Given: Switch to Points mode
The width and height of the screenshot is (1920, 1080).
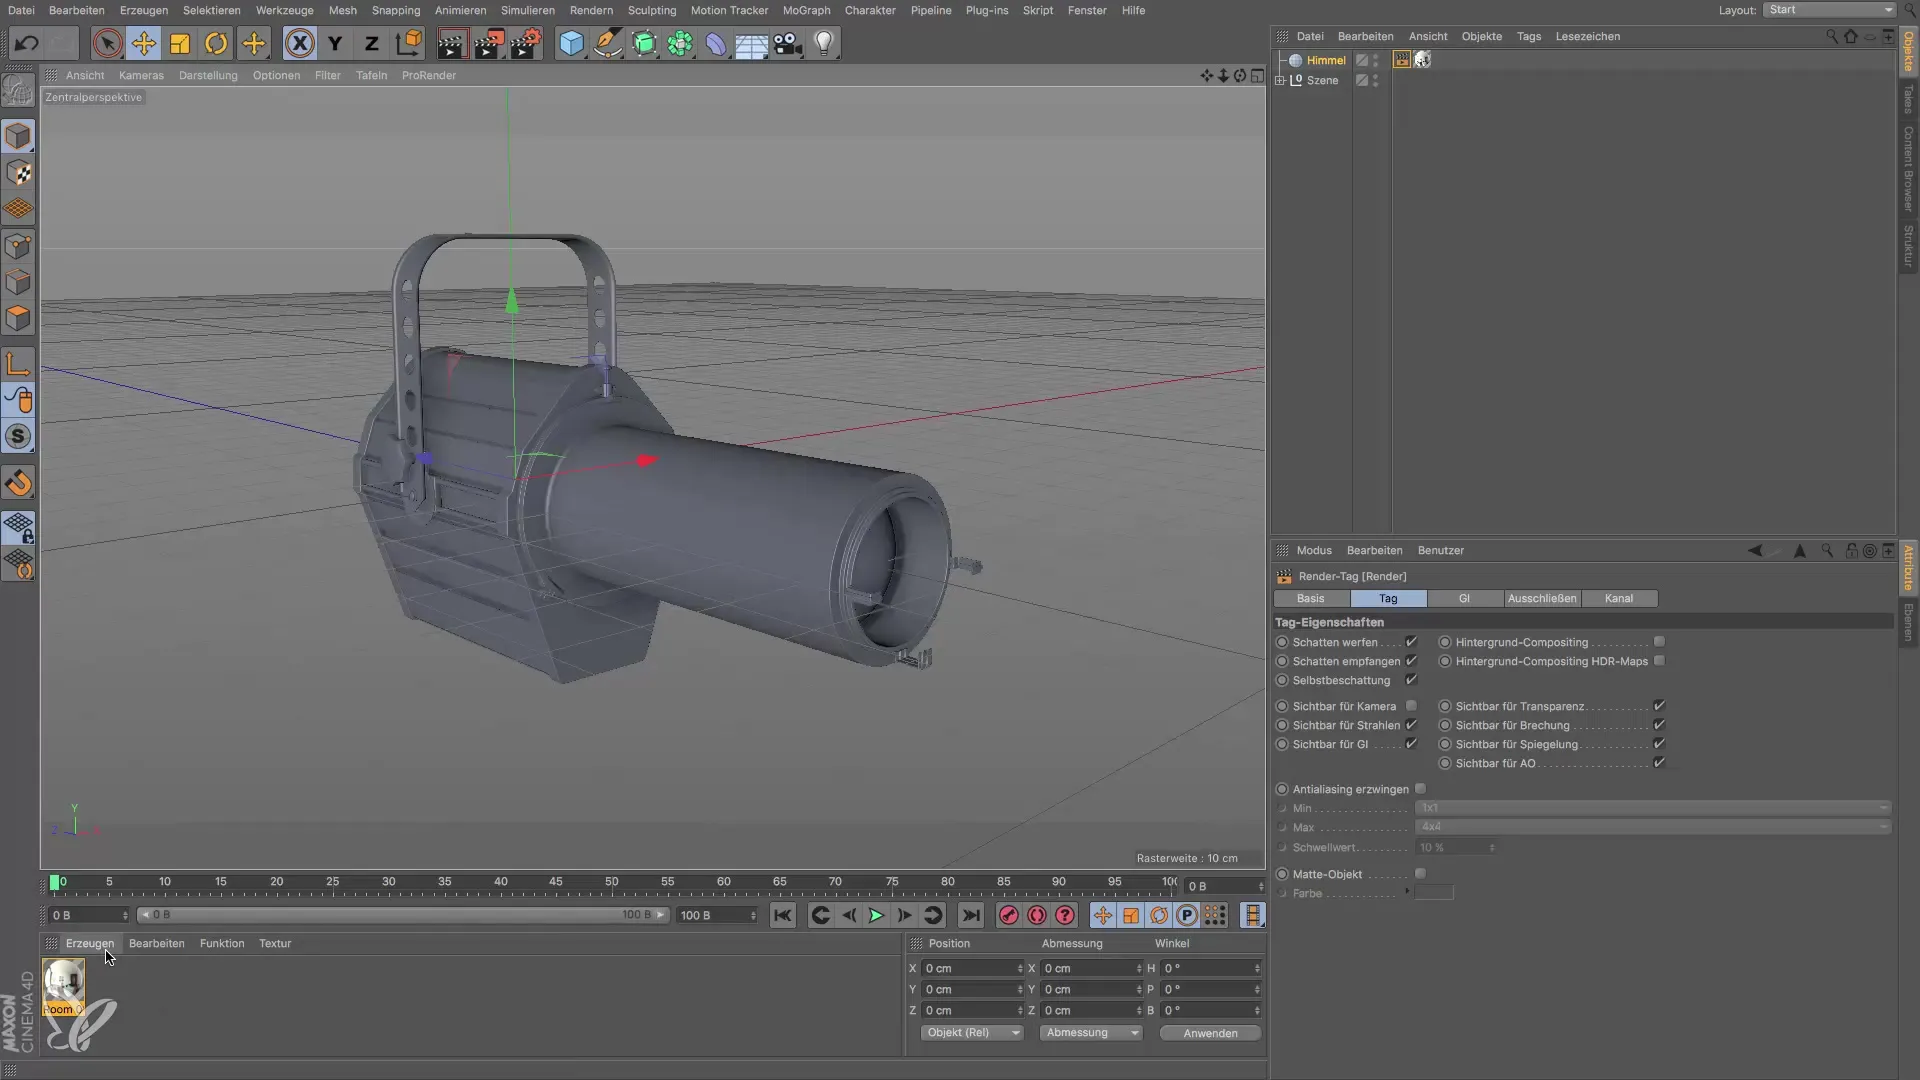Looking at the screenshot, I should (x=18, y=246).
